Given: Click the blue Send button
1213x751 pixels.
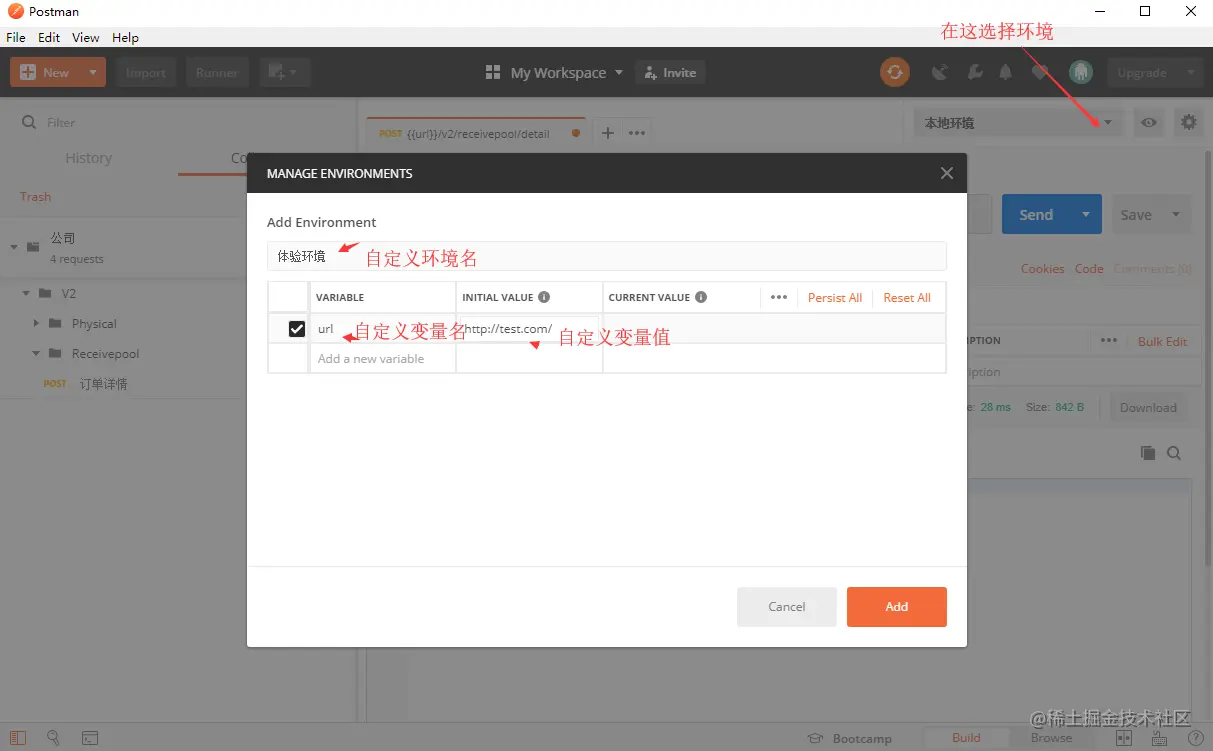Looking at the screenshot, I should click(1036, 214).
